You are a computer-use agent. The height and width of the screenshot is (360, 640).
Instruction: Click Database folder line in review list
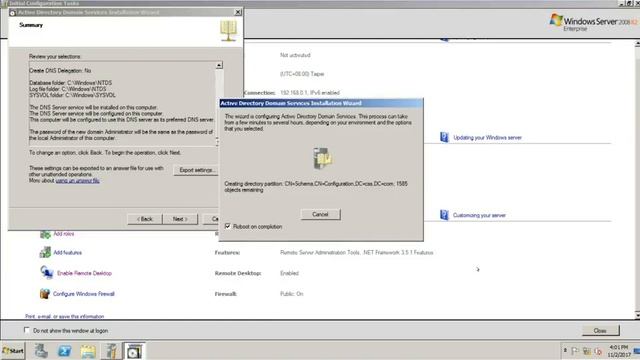[71, 83]
